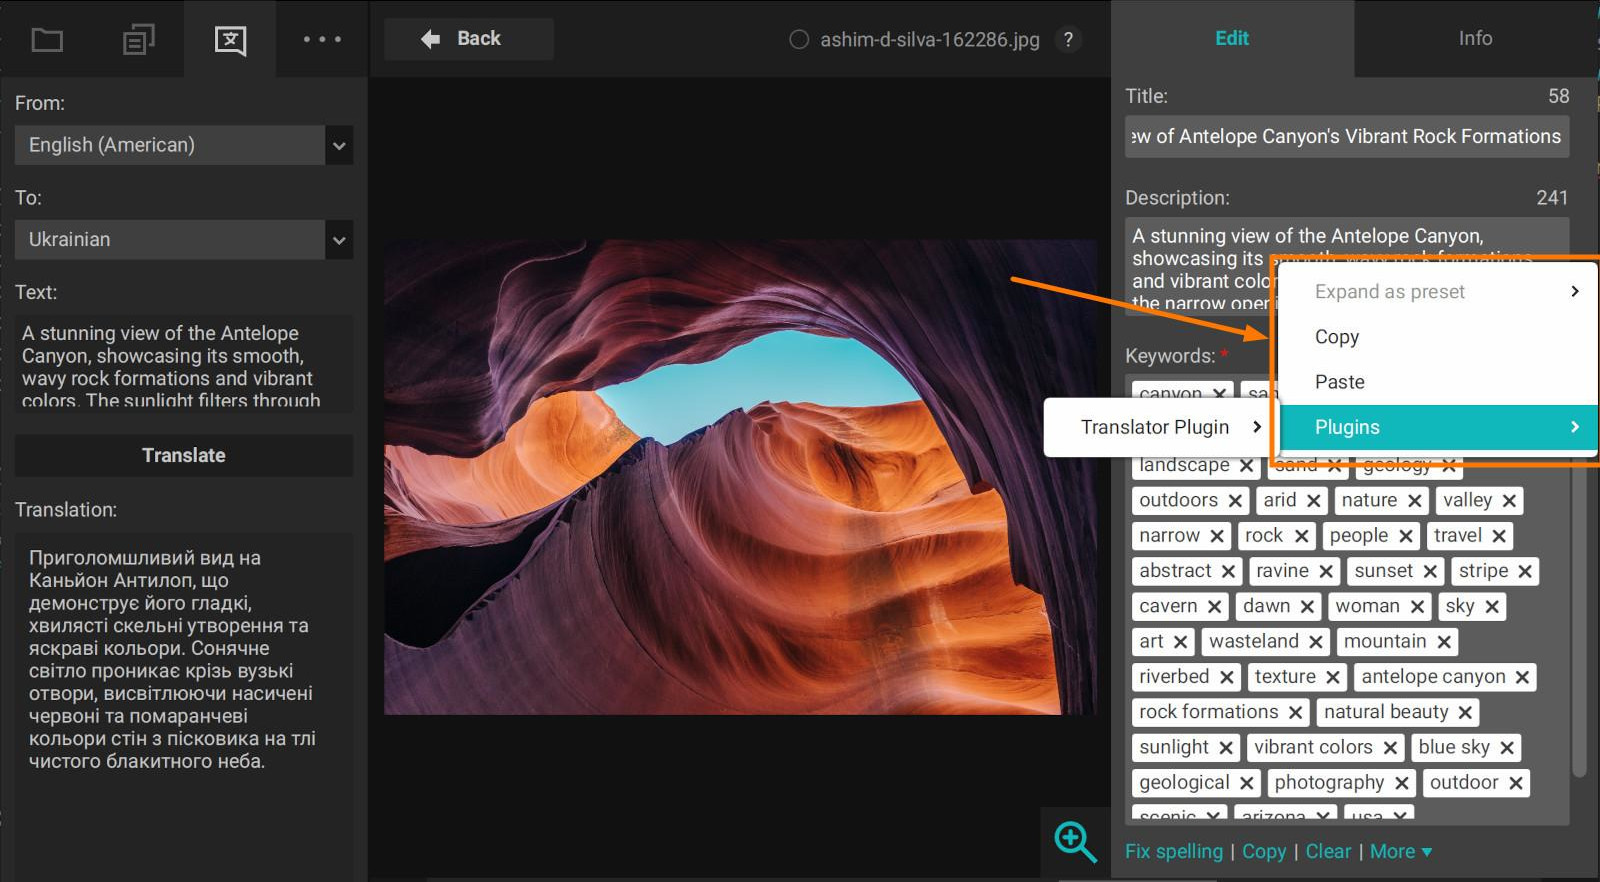Choose Copy in the context menu
This screenshot has height=882, width=1600.
(1439, 337)
